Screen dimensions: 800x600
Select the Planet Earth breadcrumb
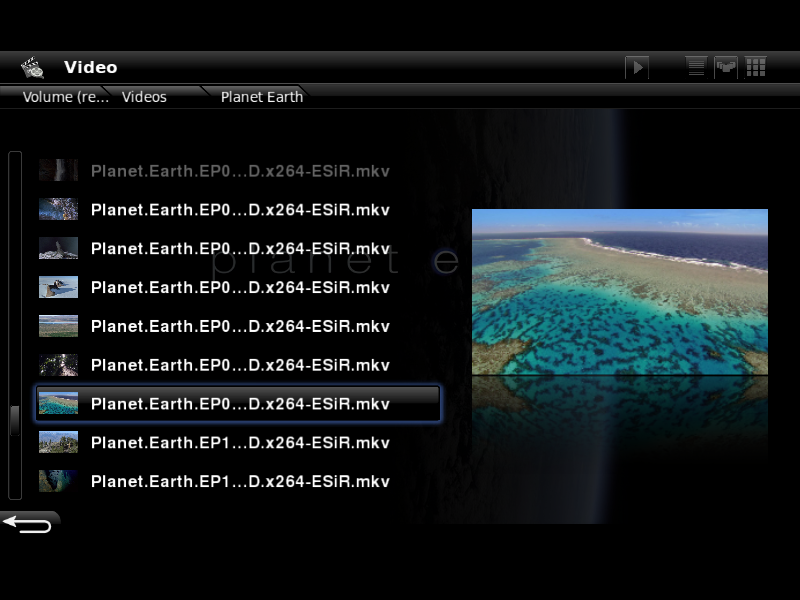tap(262, 97)
